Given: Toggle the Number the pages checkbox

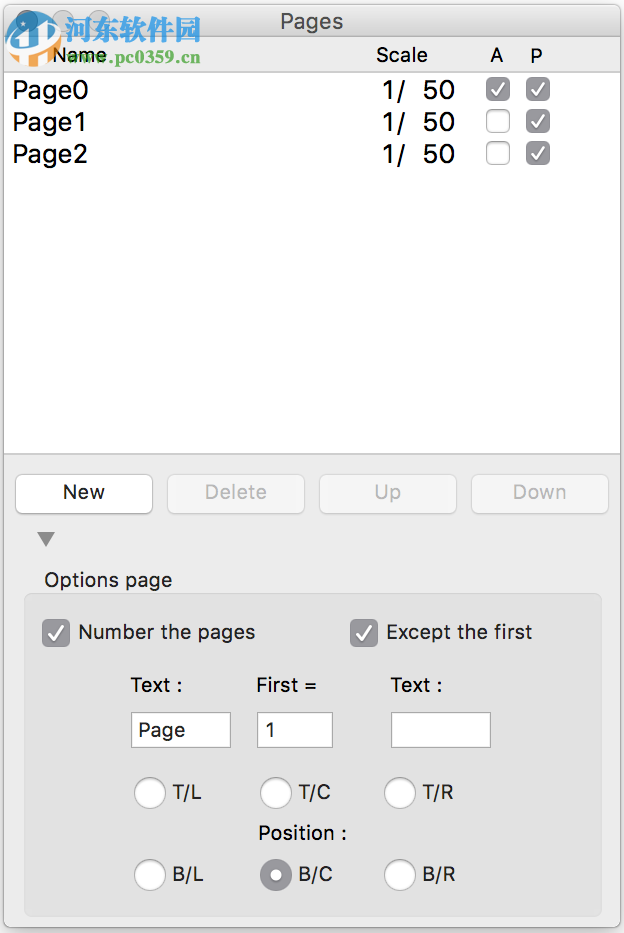Looking at the screenshot, I should point(55,632).
